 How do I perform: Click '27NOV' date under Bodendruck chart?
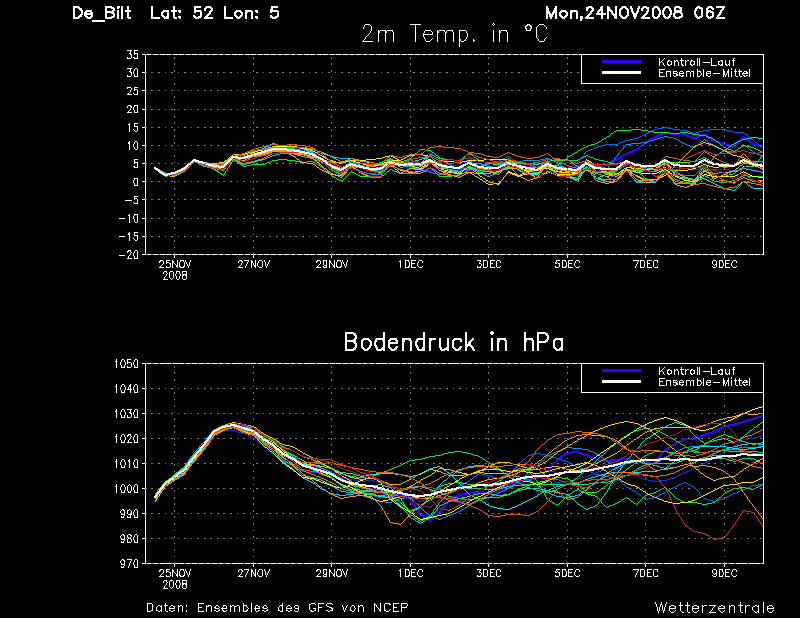coord(254,573)
